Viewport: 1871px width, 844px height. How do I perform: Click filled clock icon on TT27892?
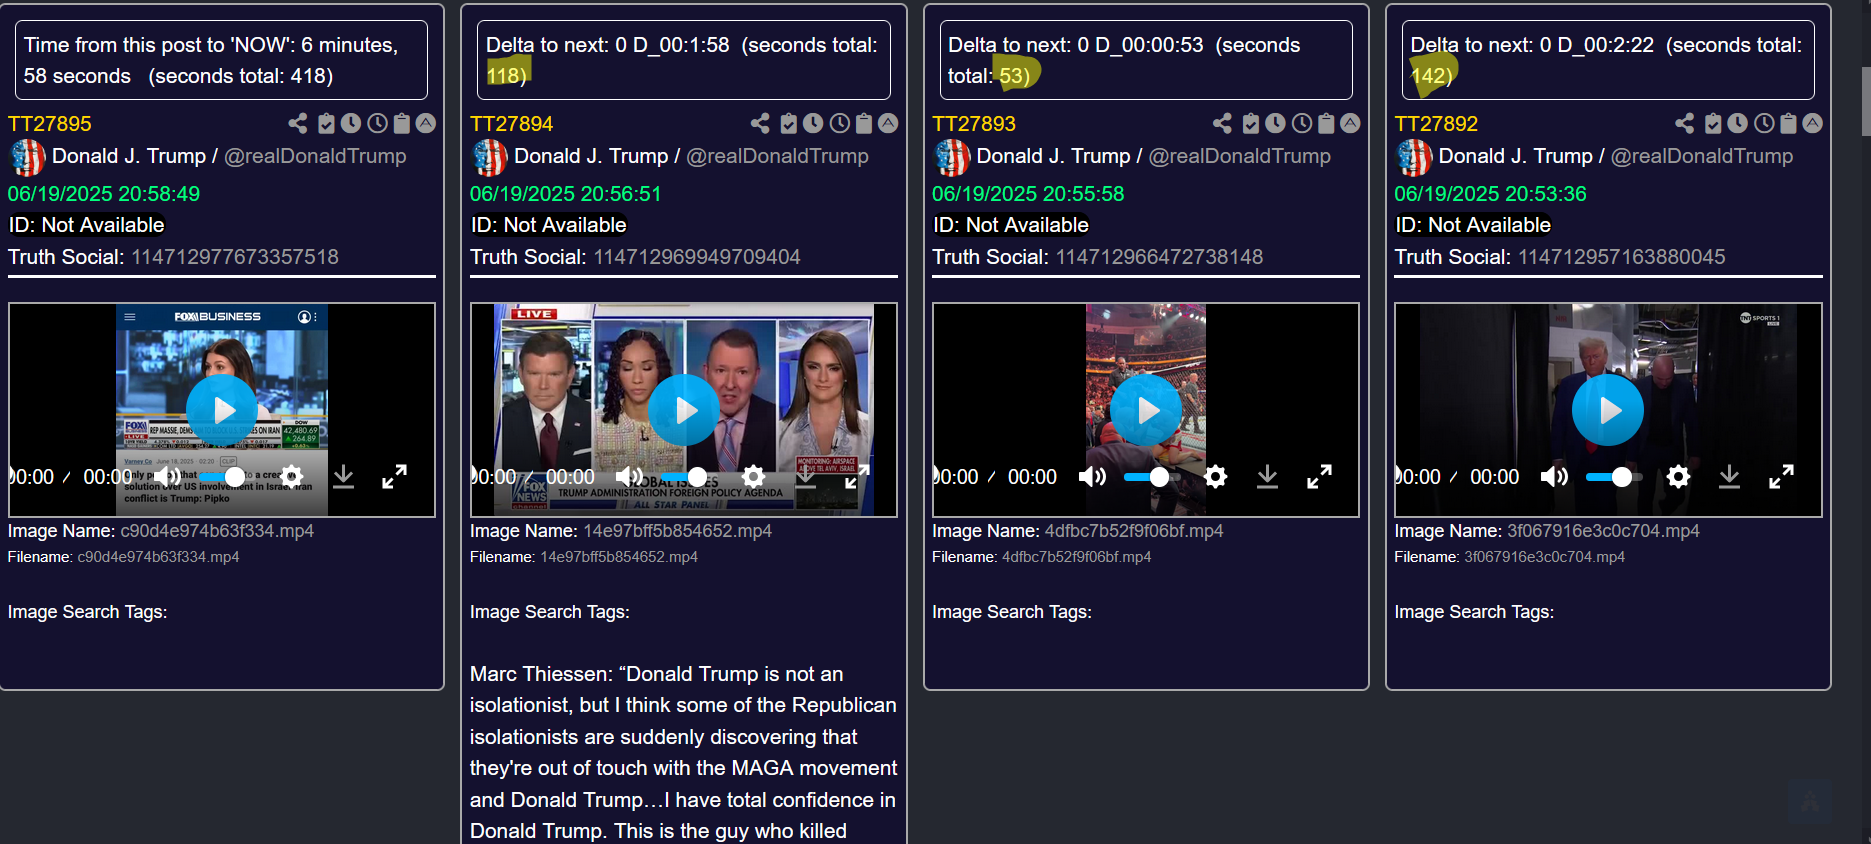pyautogui.click(x=1738, y=123)
